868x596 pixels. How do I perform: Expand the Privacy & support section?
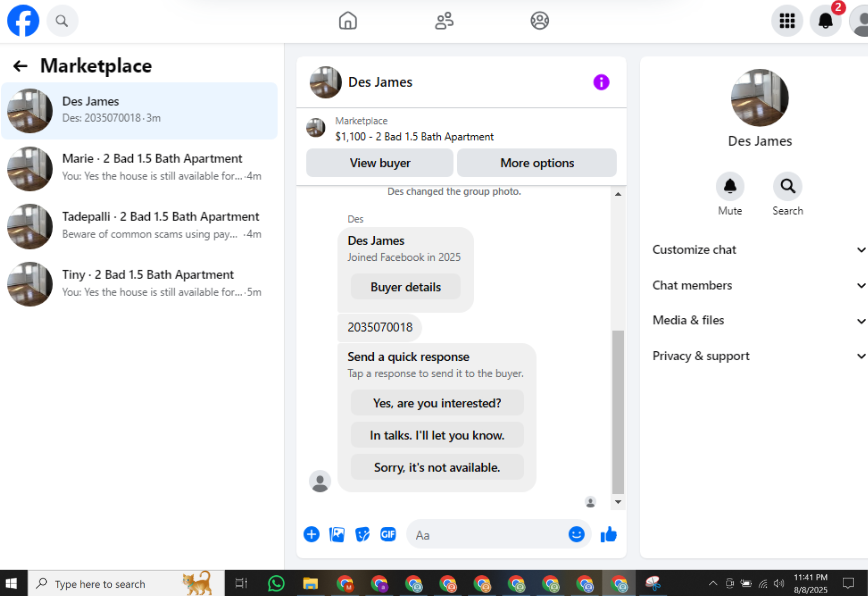click(758, 356)
